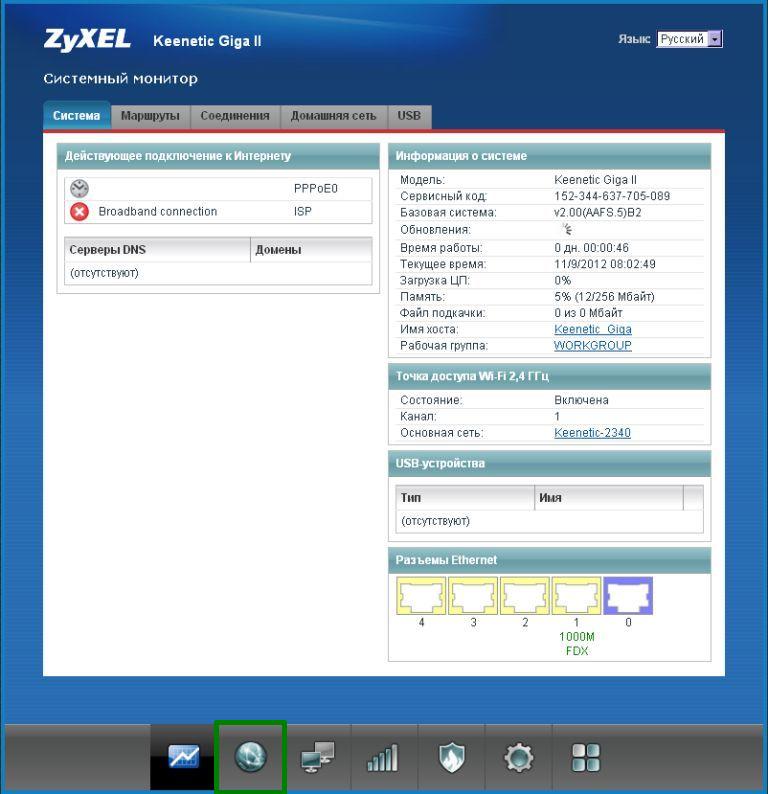The width and height of the screenshot is (768, 794).
Task: Open the System Monitor chart icon
Action: [x=183, y=757]
